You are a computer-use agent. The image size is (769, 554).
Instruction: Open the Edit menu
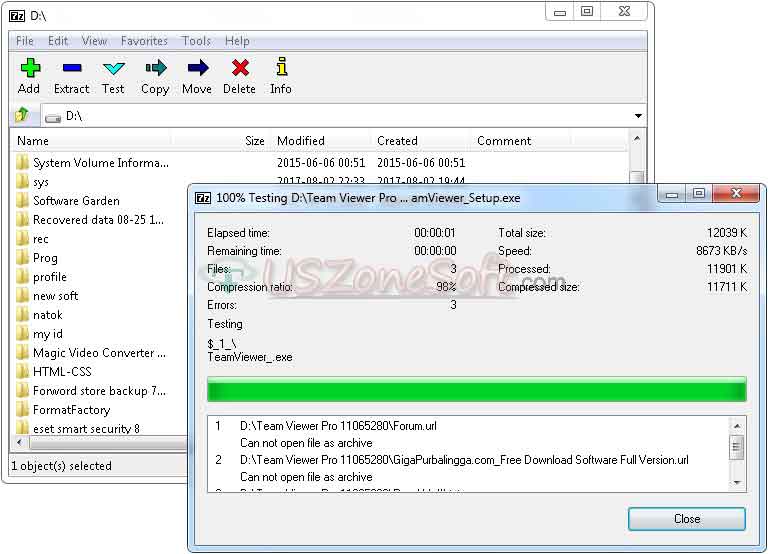click(58, 41)
